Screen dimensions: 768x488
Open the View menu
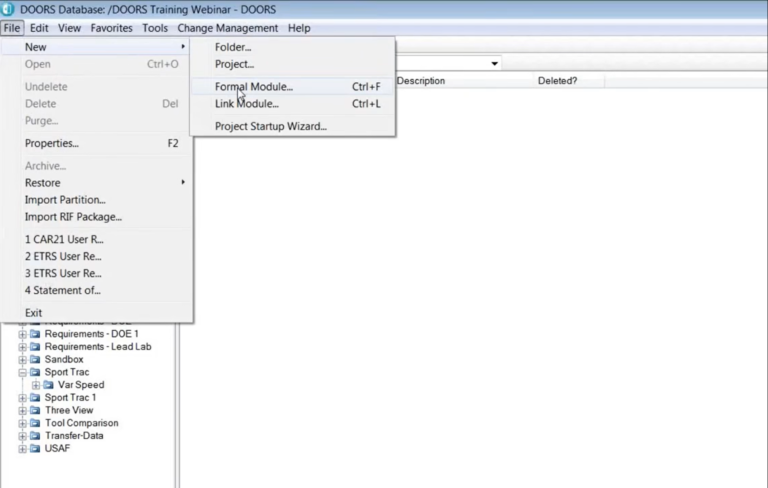pyautogui.click(x=70, y=28)
